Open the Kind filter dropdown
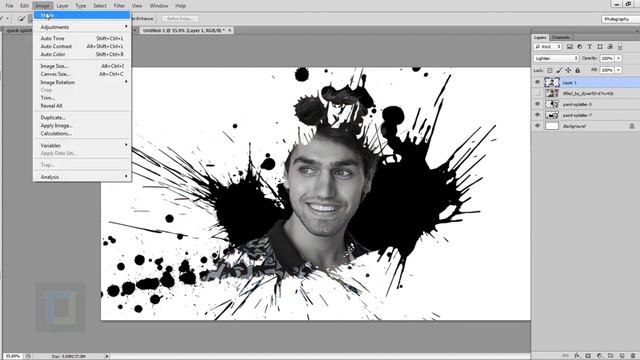This screenshot has width=640, height=360. tap(548, 47)
